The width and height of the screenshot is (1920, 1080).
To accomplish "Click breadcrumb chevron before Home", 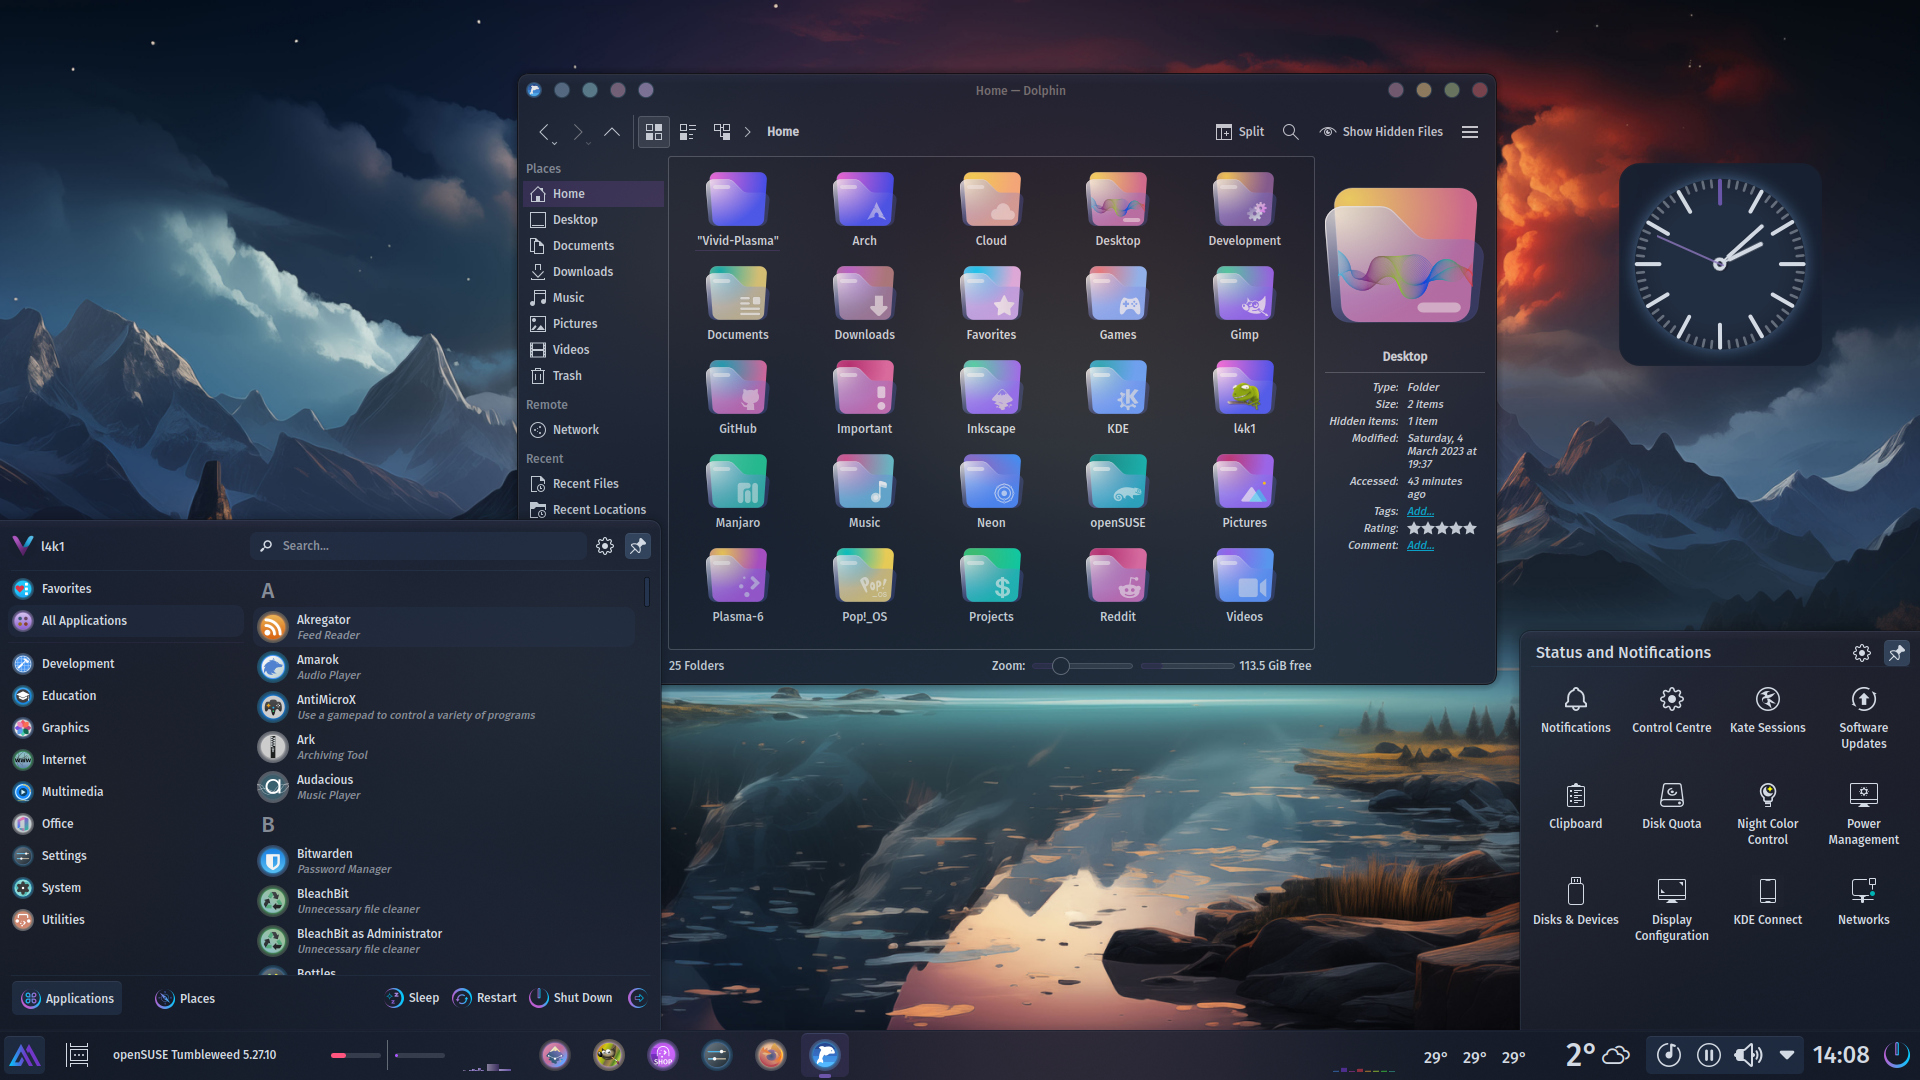I will [747, 132].
